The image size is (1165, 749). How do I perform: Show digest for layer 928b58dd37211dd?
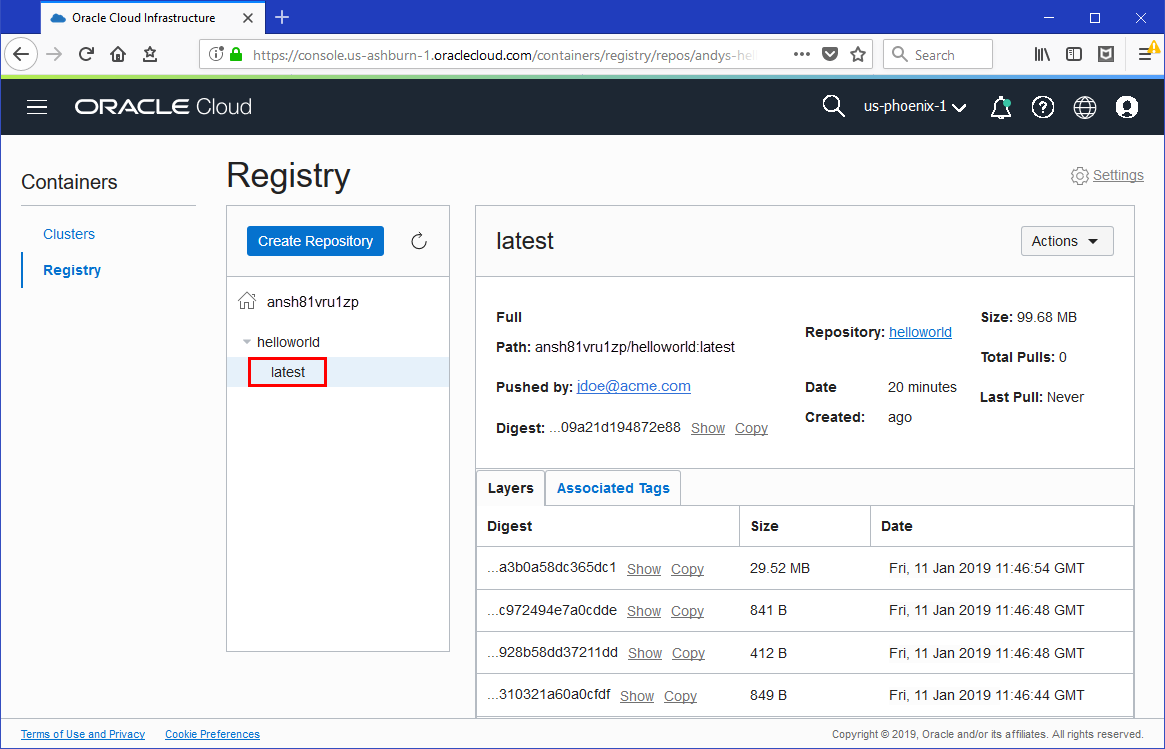645,654
